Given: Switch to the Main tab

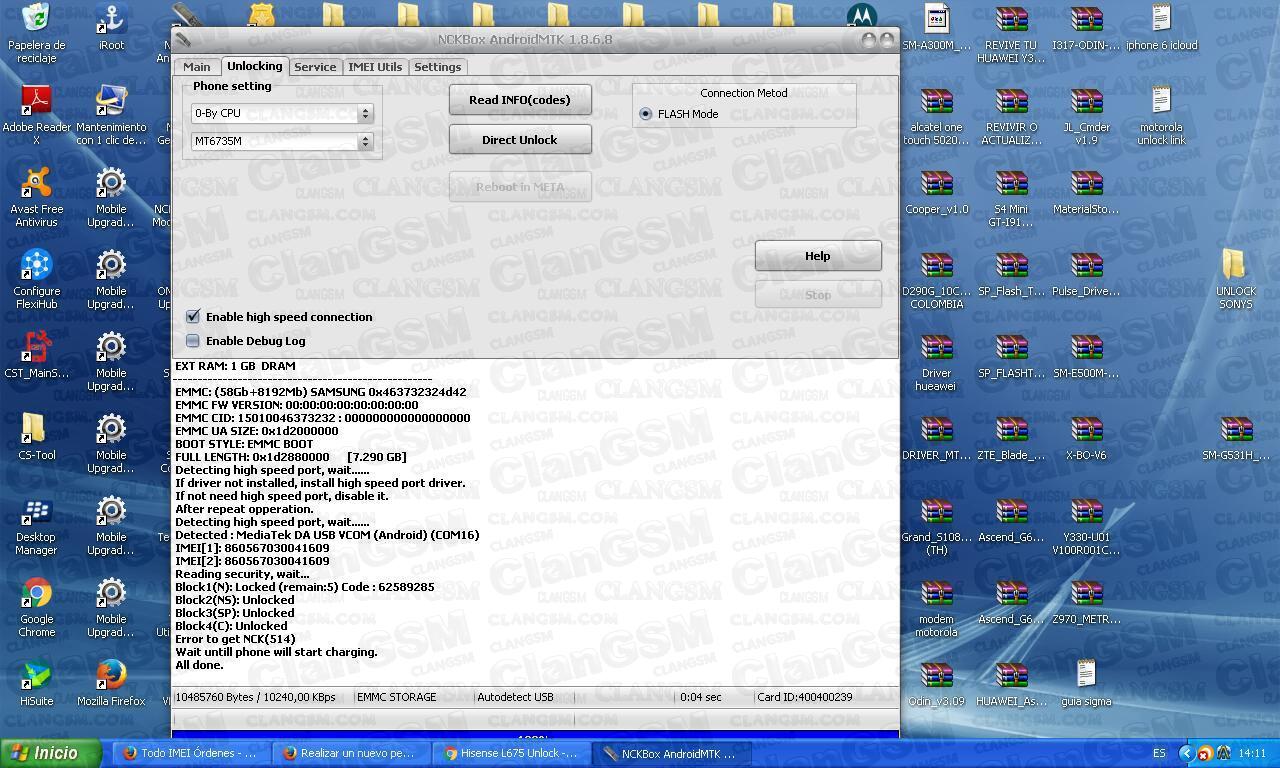Looking at the screenshot, I should pos(196,67).
